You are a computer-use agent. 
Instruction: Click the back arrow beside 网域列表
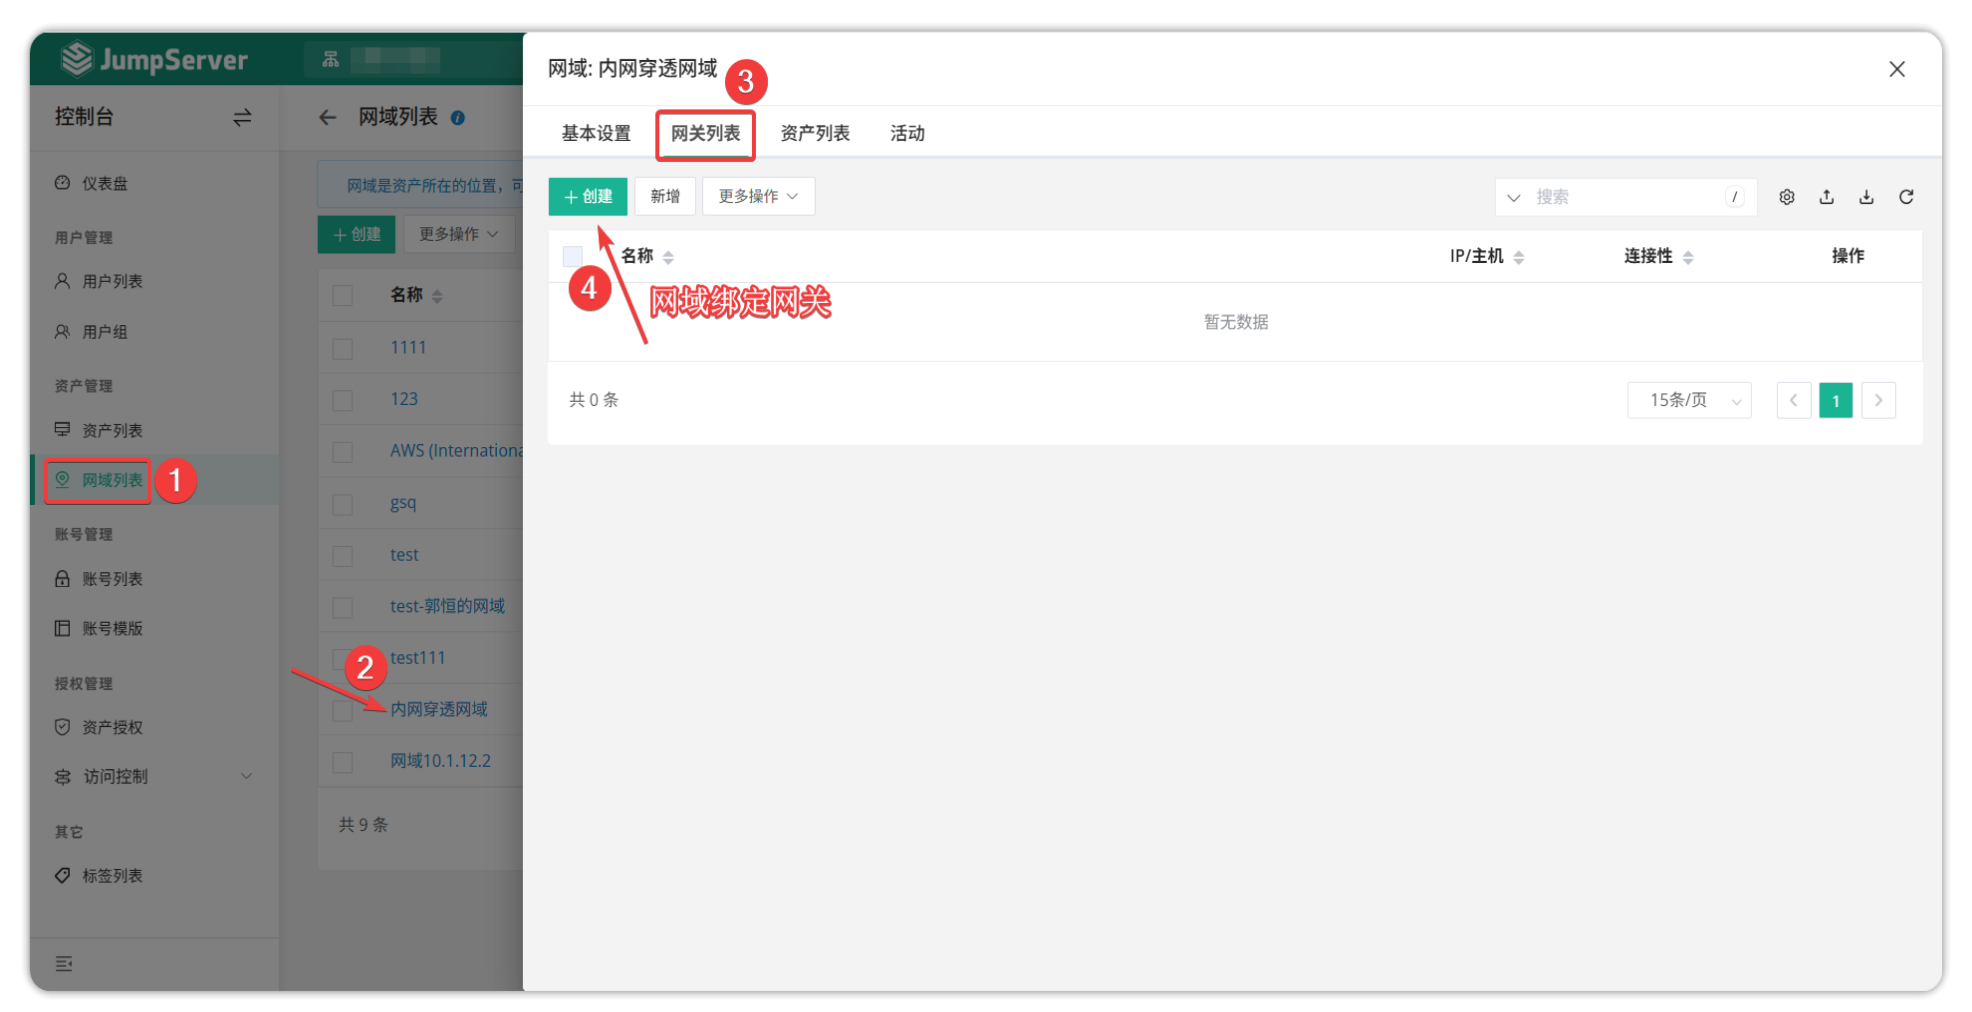pos(327,118)
